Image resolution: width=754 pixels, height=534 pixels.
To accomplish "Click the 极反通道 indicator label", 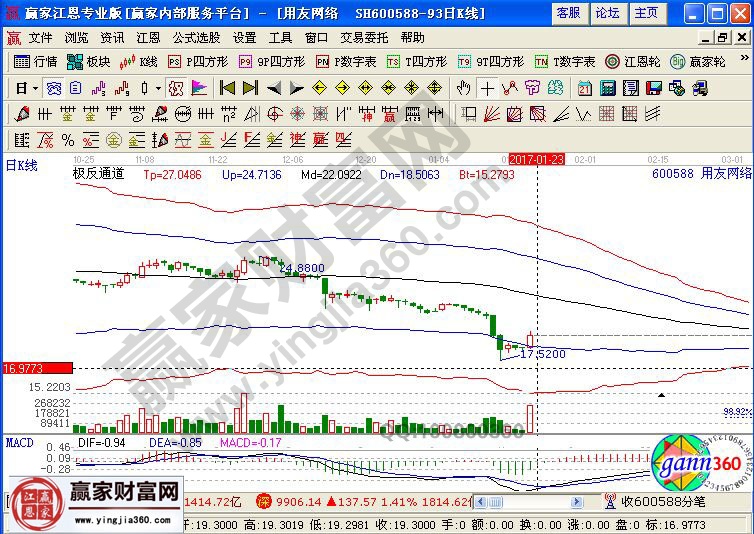I will click(x=98, y=173).
